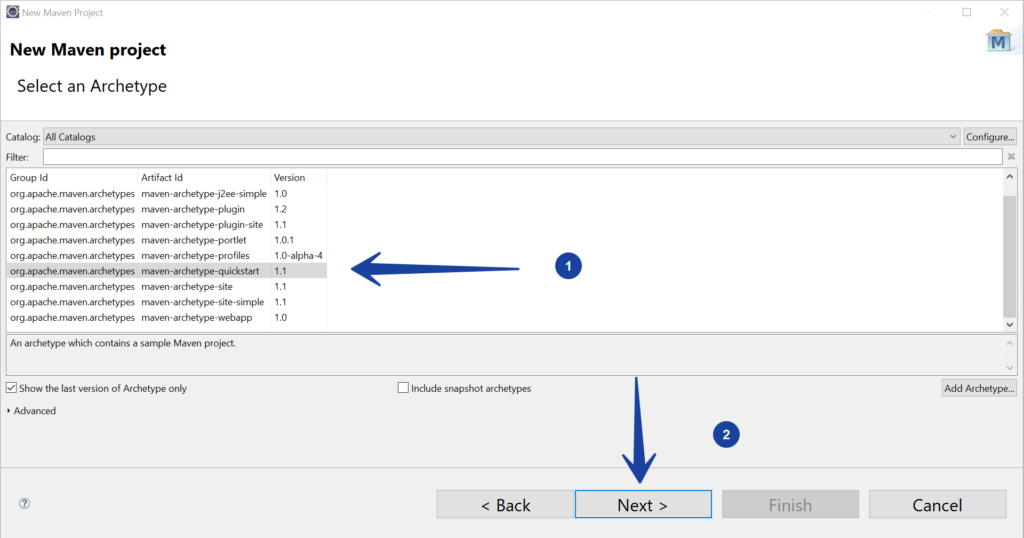Click archetype list scroll up arrow
1024x538 pixels.
[1010, 176]
